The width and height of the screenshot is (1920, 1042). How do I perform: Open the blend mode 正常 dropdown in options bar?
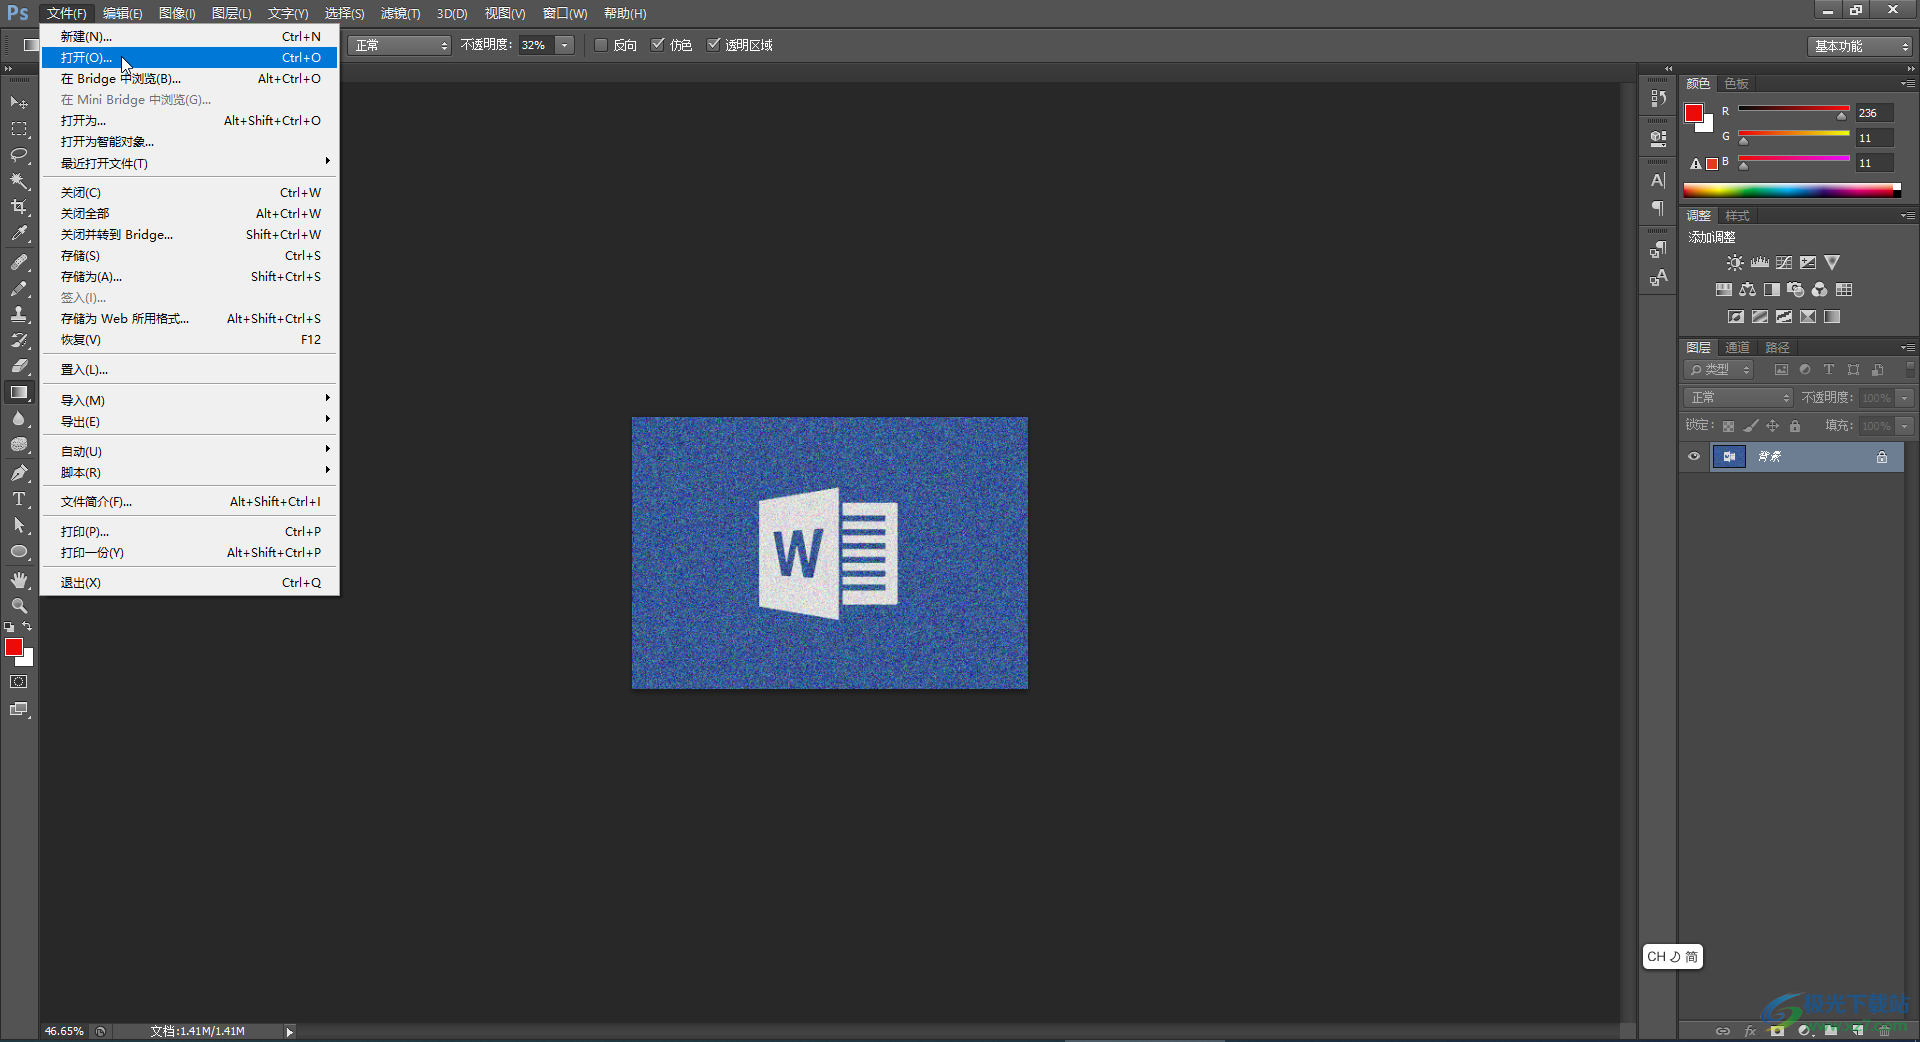point(400,45)
